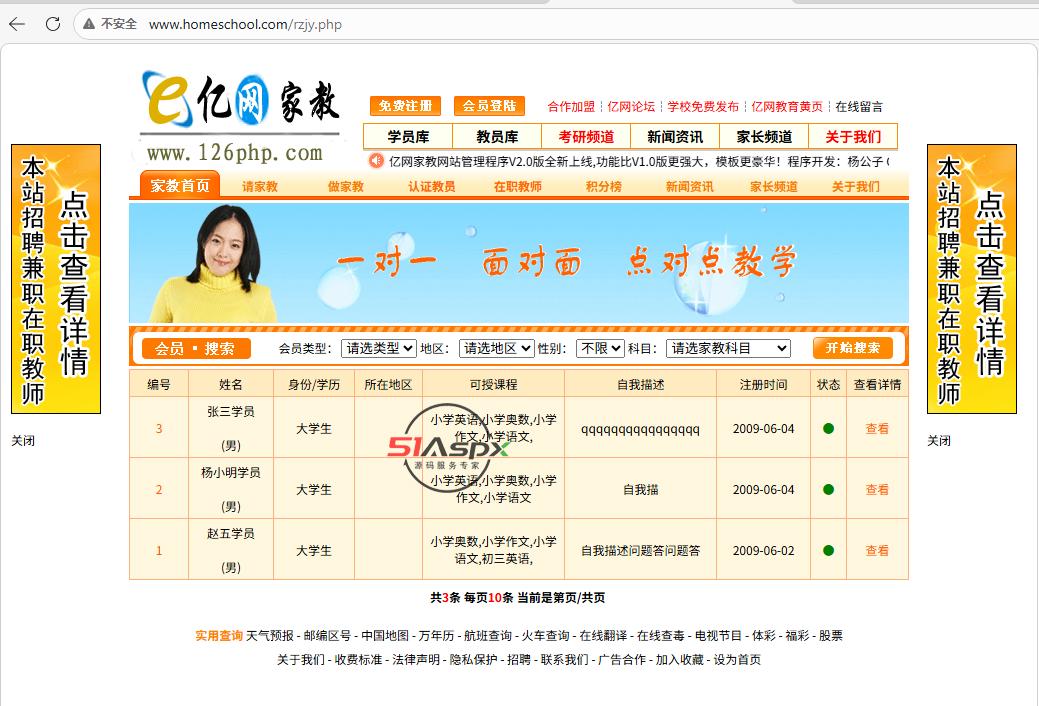Viewport: 1039px width, 706px height.
Task: Open the 考研频道 menu item
Action: [586, 137]
